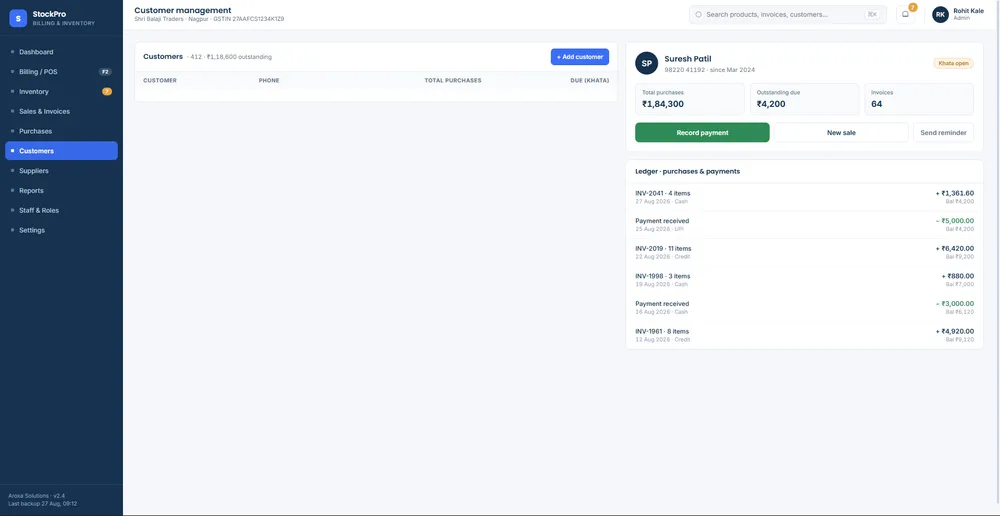
Task: Click the amount + ₹4,920.00
Action: pyautogui.click(x=955, y=331)
